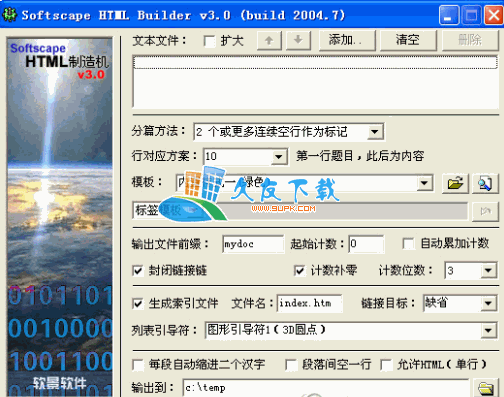This screenshot has height=397, width=504.
Task: Click the 输出文件前缀 field containing mydoc
Action: [x=253, y=244]
